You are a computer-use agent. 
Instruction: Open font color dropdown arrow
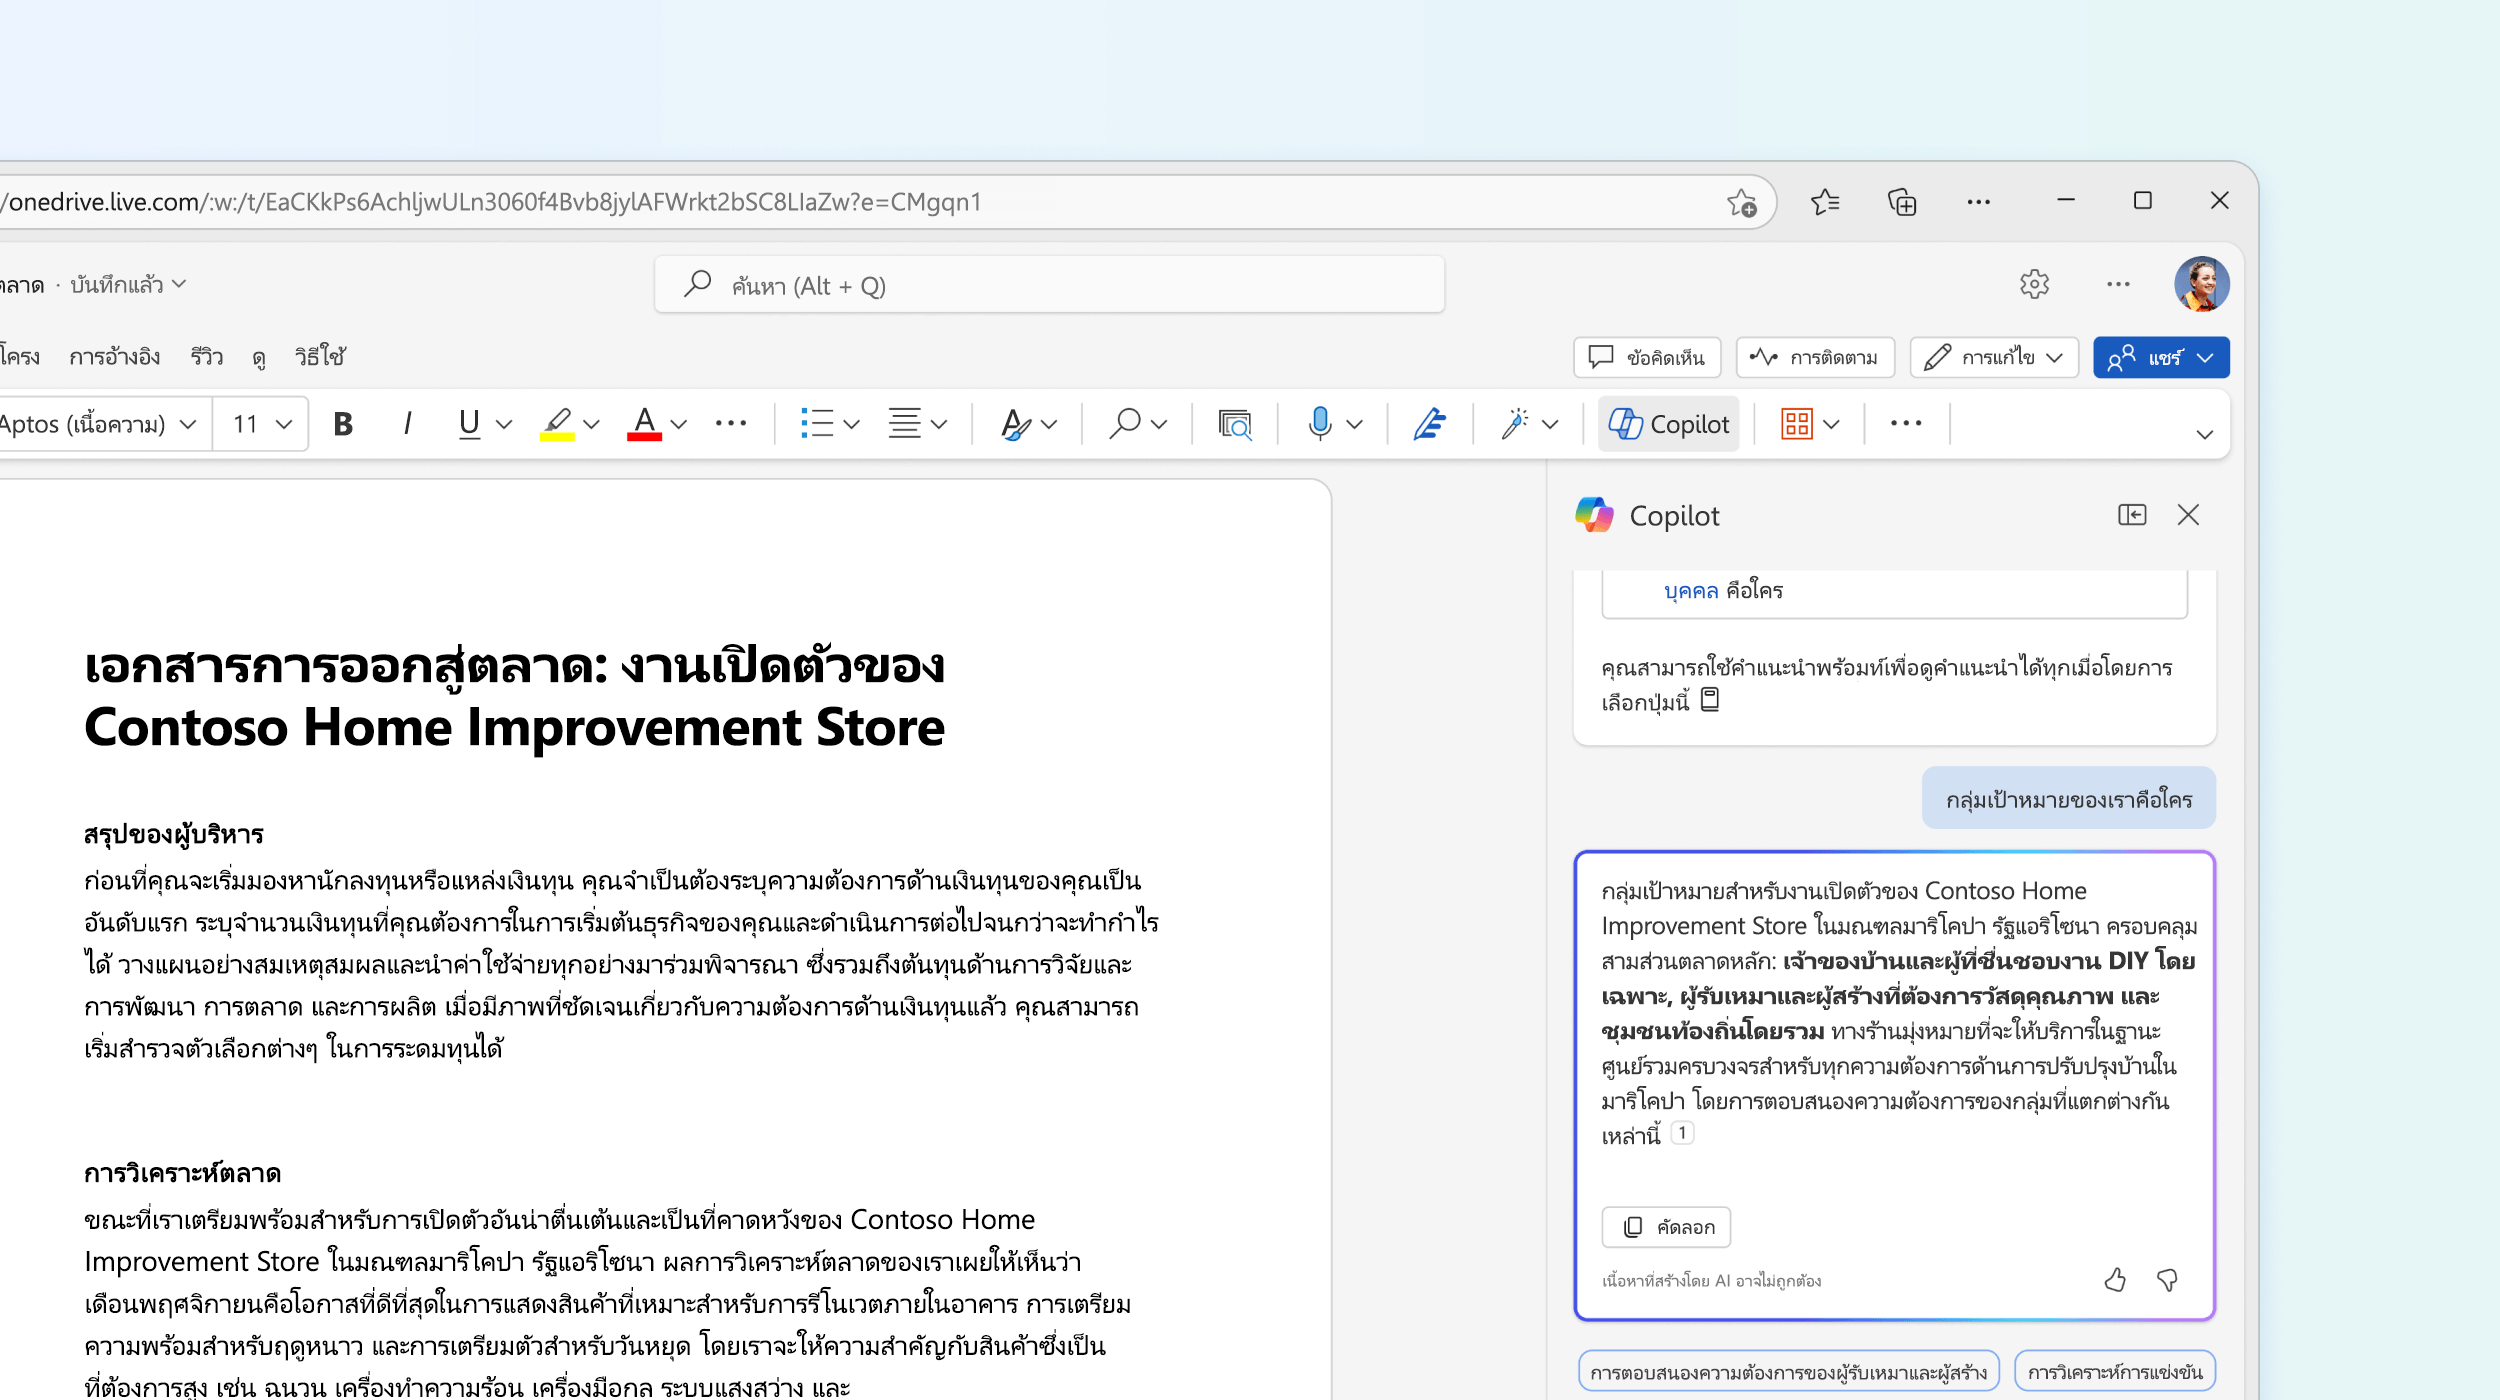(x=679, y=425)
